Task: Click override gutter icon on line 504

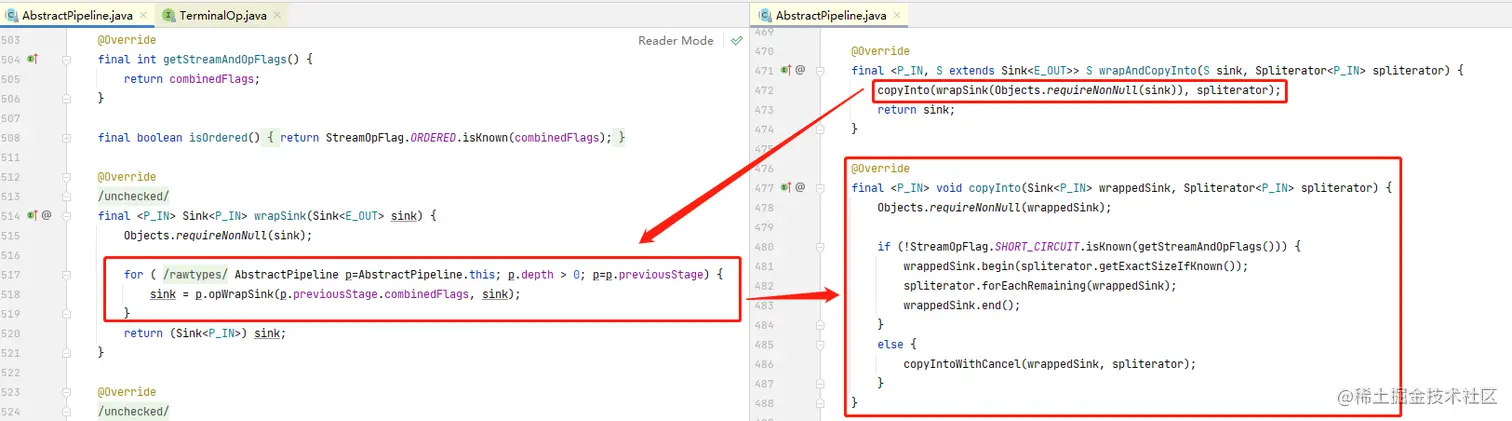Action: [33, 59]
